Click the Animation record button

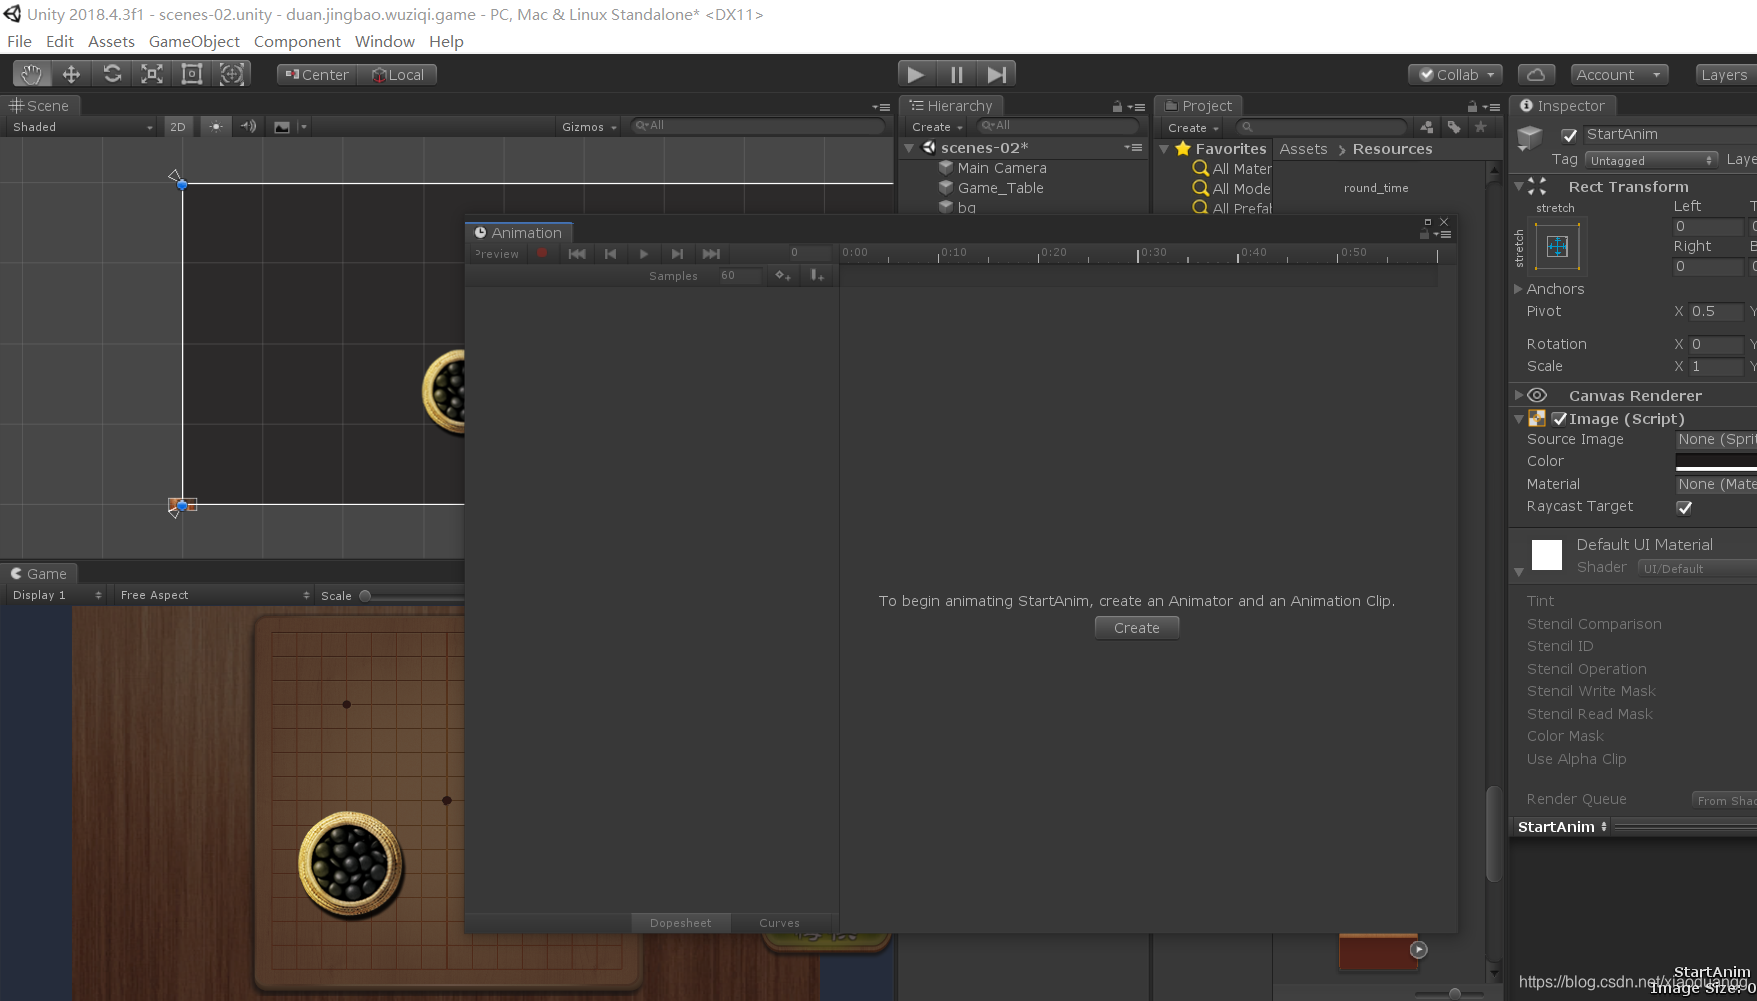[x=542, y=254]
